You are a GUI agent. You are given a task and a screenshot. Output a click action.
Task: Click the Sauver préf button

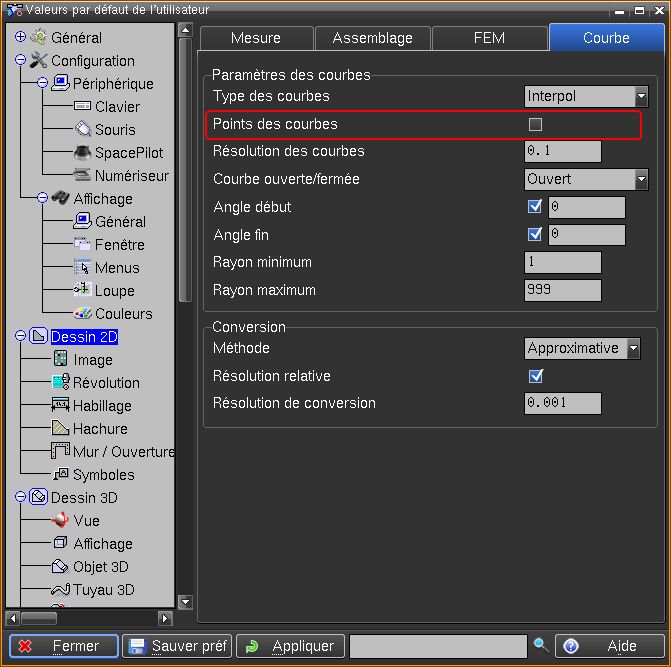point(177,646)
